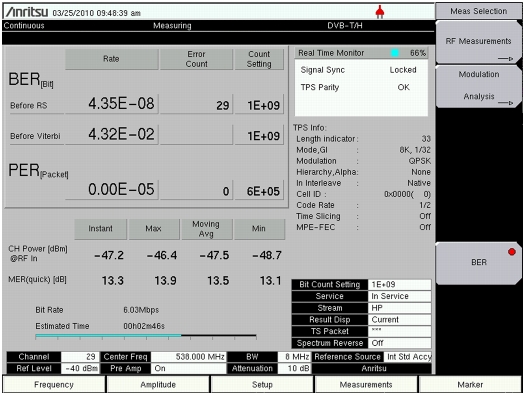Change Result Disp Current value
The width and height of the screenshot is (524, 394).
click(x=399, y=320)
